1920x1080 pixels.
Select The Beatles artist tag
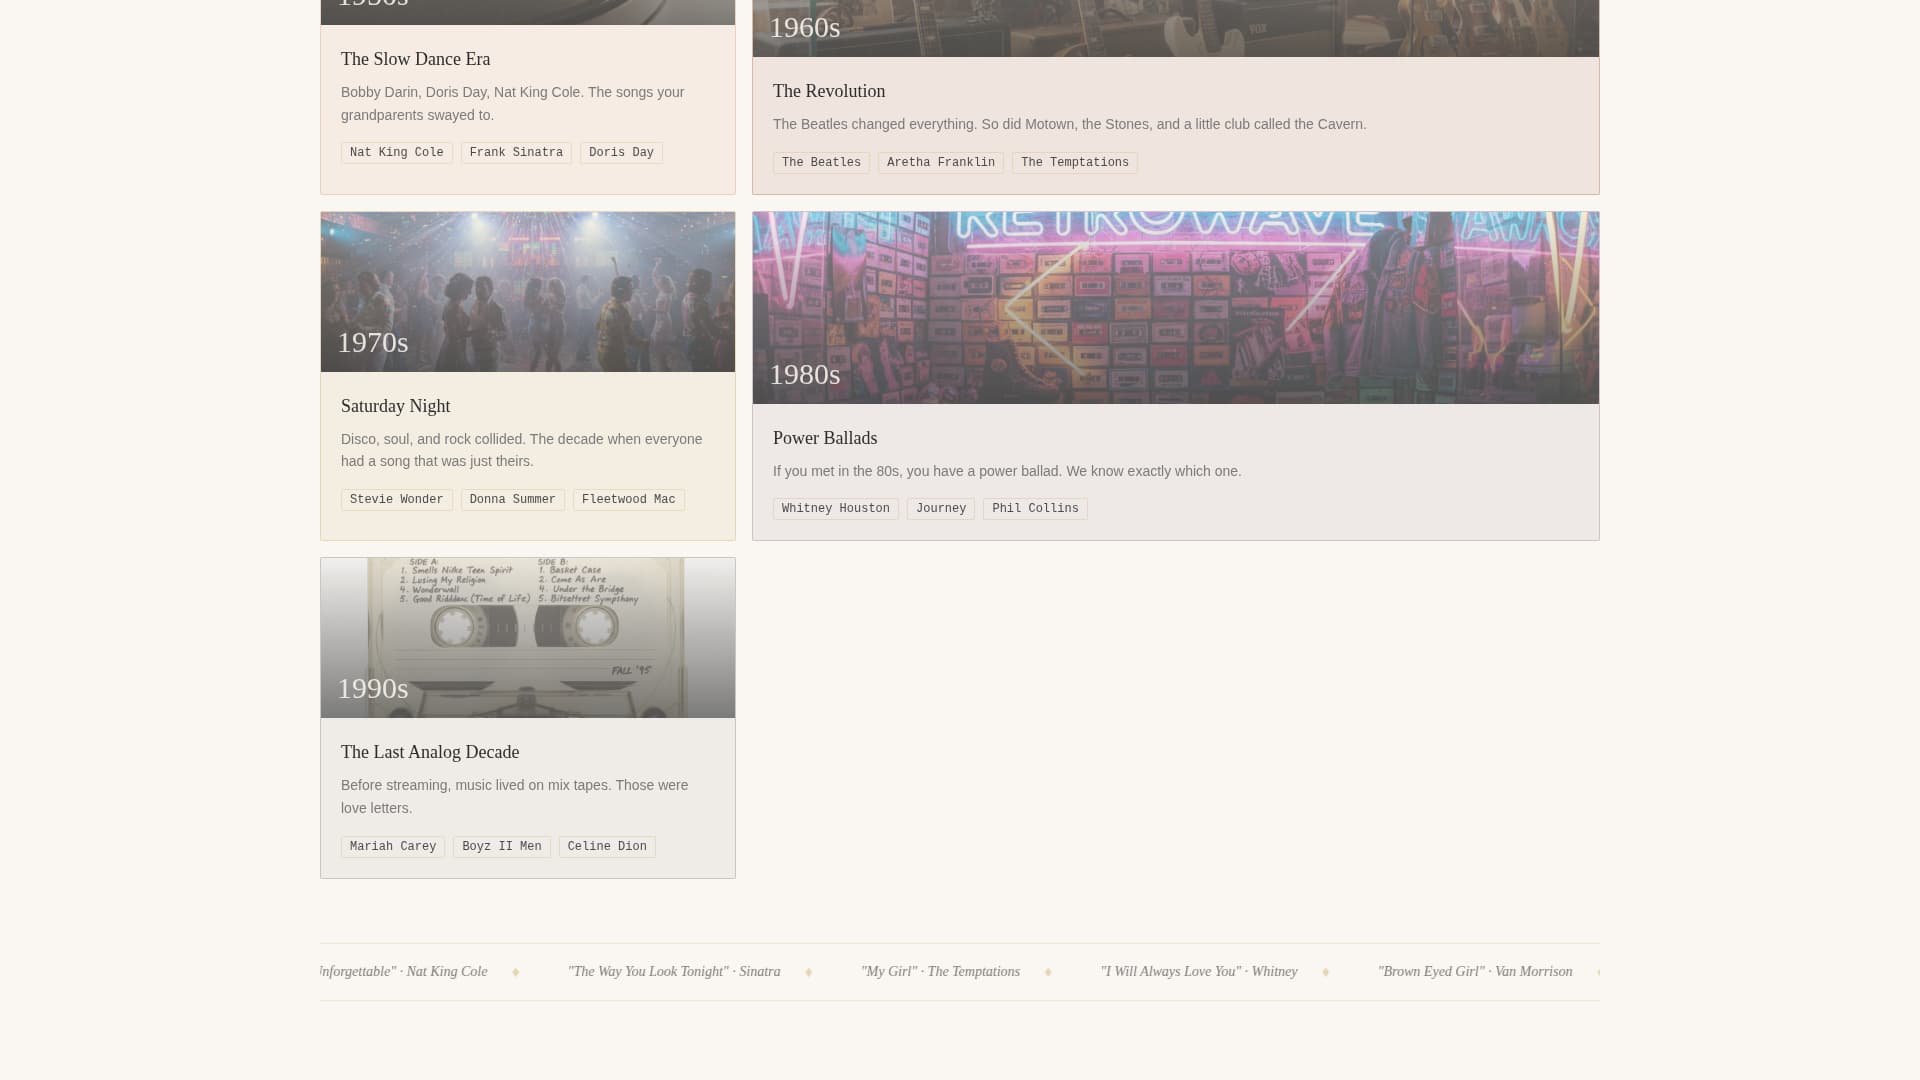[821, 162]
